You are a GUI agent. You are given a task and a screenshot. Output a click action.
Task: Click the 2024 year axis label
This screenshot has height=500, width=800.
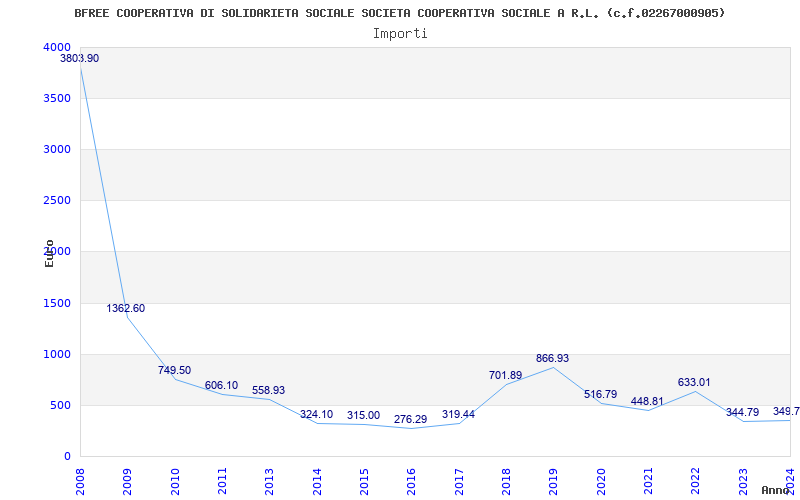[x=790, y=478]
